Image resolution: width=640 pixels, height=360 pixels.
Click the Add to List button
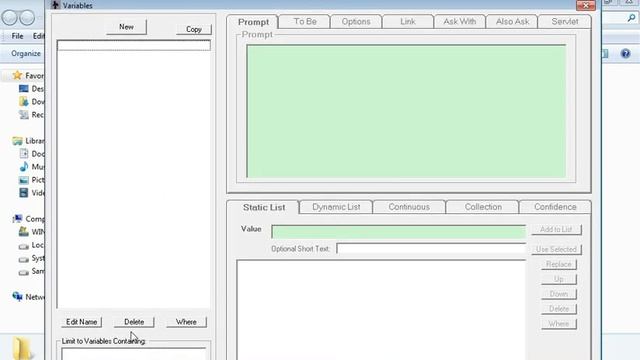[556, 229]
